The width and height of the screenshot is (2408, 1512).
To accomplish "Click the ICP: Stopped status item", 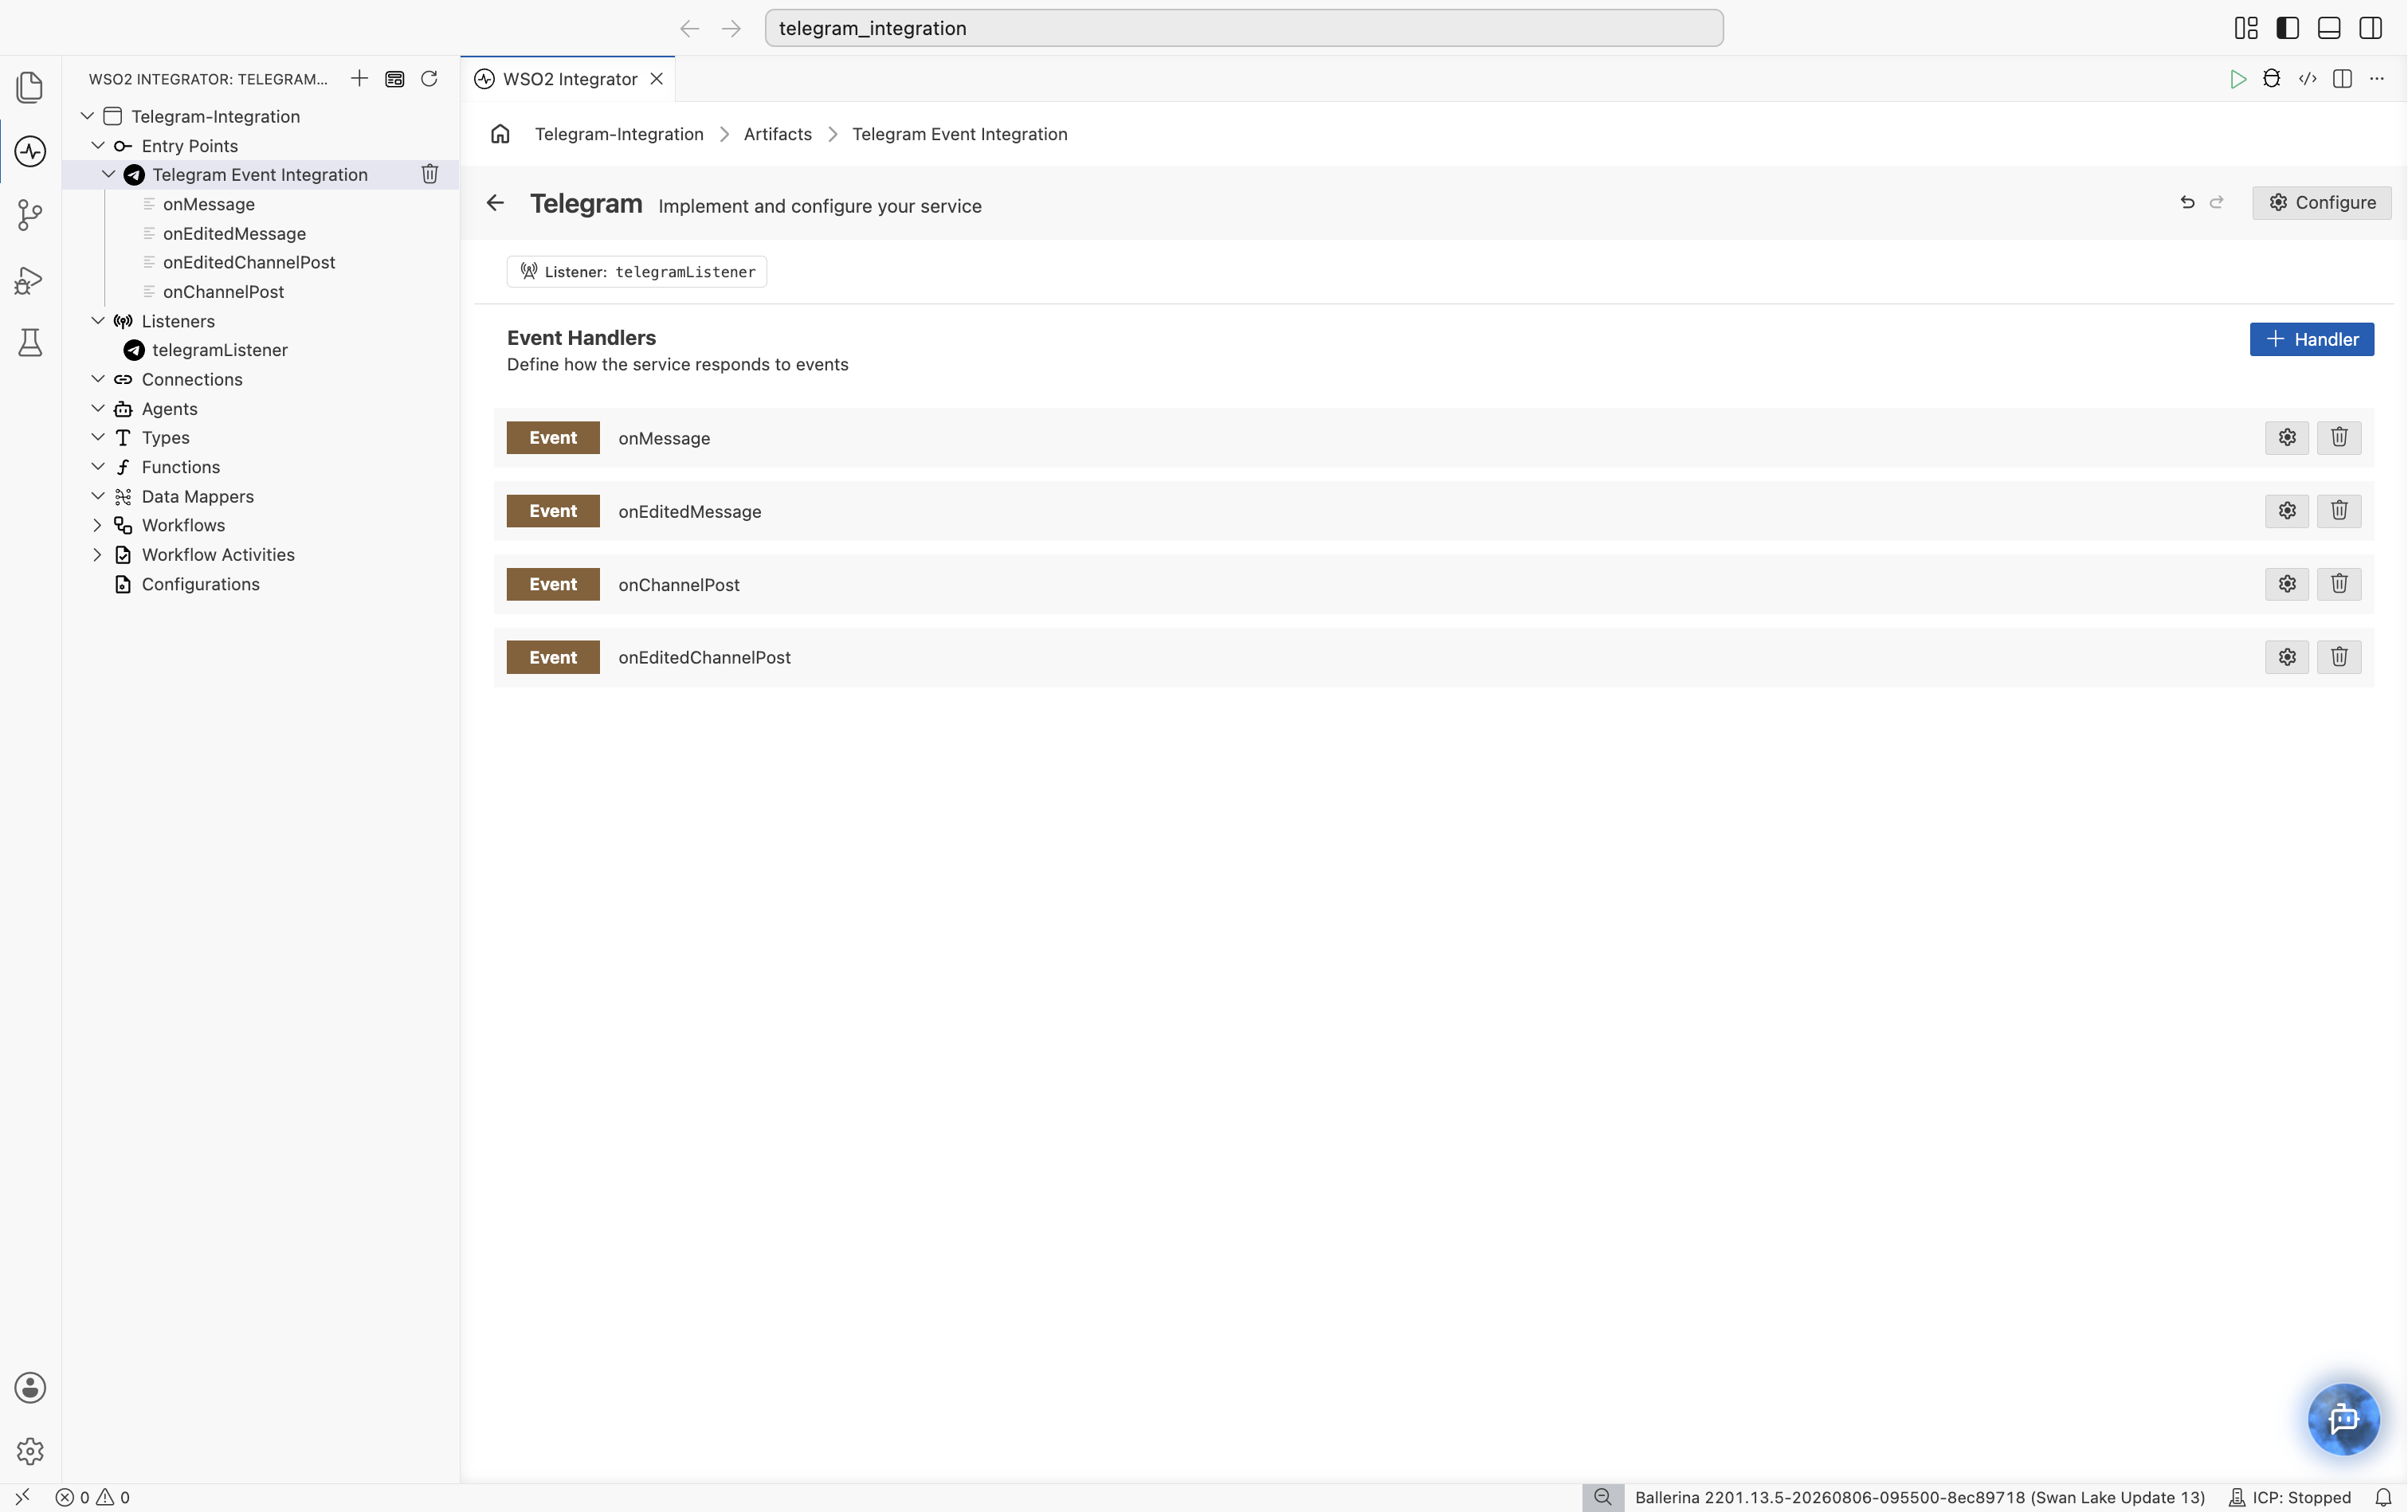I will [2290, 1497].
